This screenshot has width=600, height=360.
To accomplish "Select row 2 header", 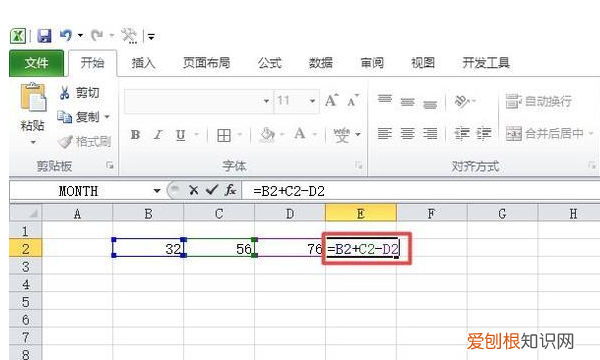I will pos(26,249).
